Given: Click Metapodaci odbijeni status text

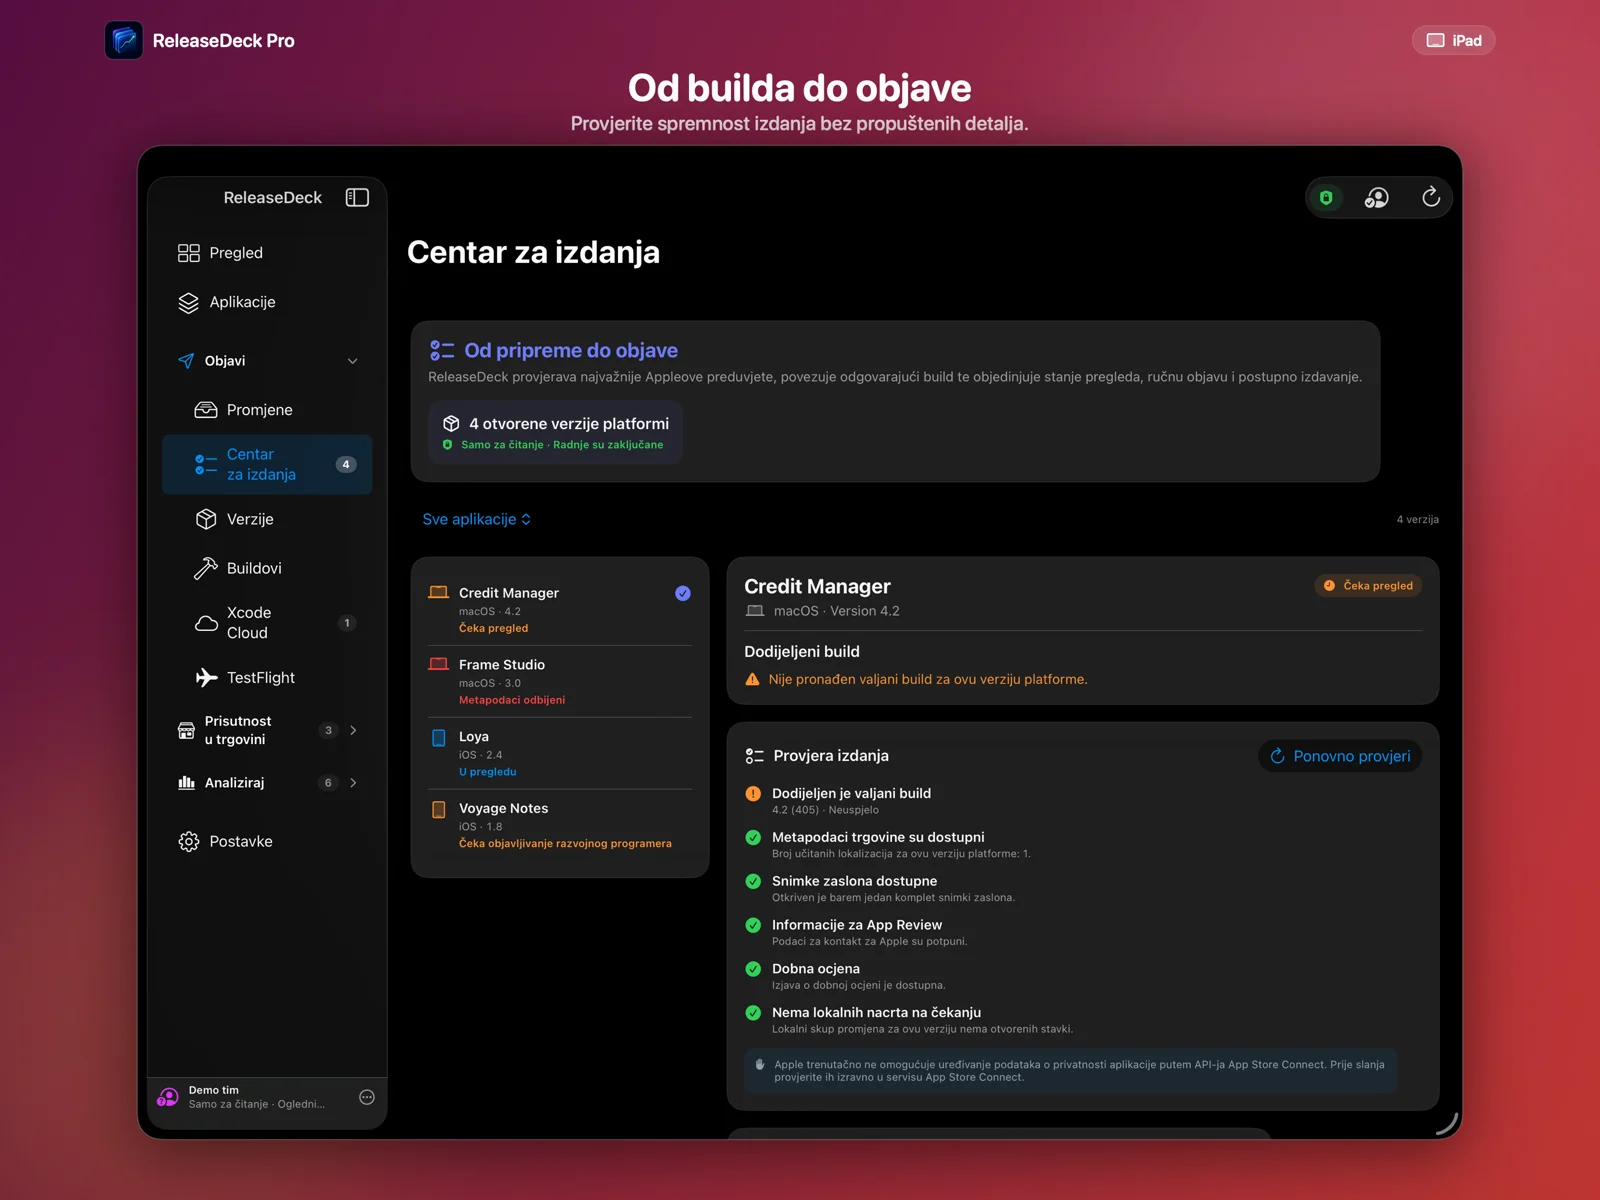Looking at the screenshot, I should point(512,700).
